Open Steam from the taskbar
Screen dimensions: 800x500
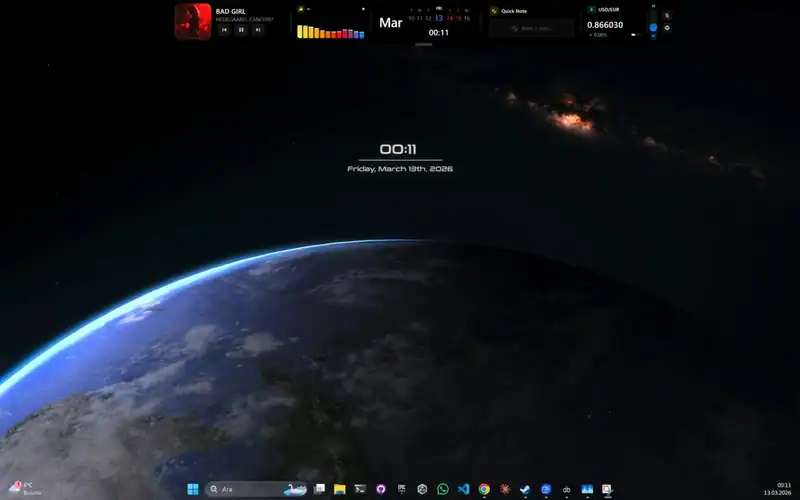(525, 489)
